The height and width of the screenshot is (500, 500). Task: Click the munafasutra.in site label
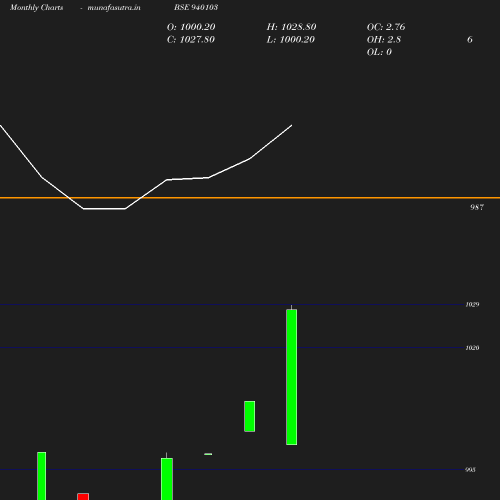click(x=114, y=7)
